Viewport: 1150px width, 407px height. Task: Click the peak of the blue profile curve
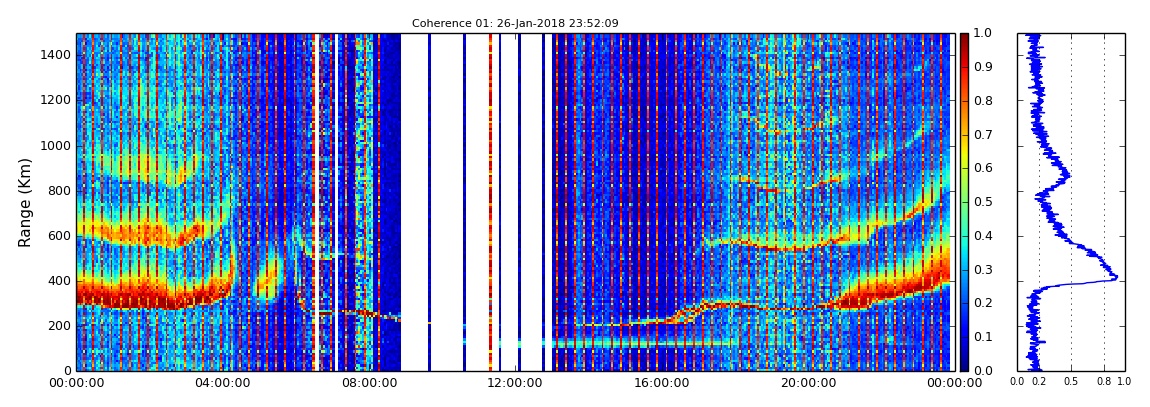click(x=1115, y=277)
